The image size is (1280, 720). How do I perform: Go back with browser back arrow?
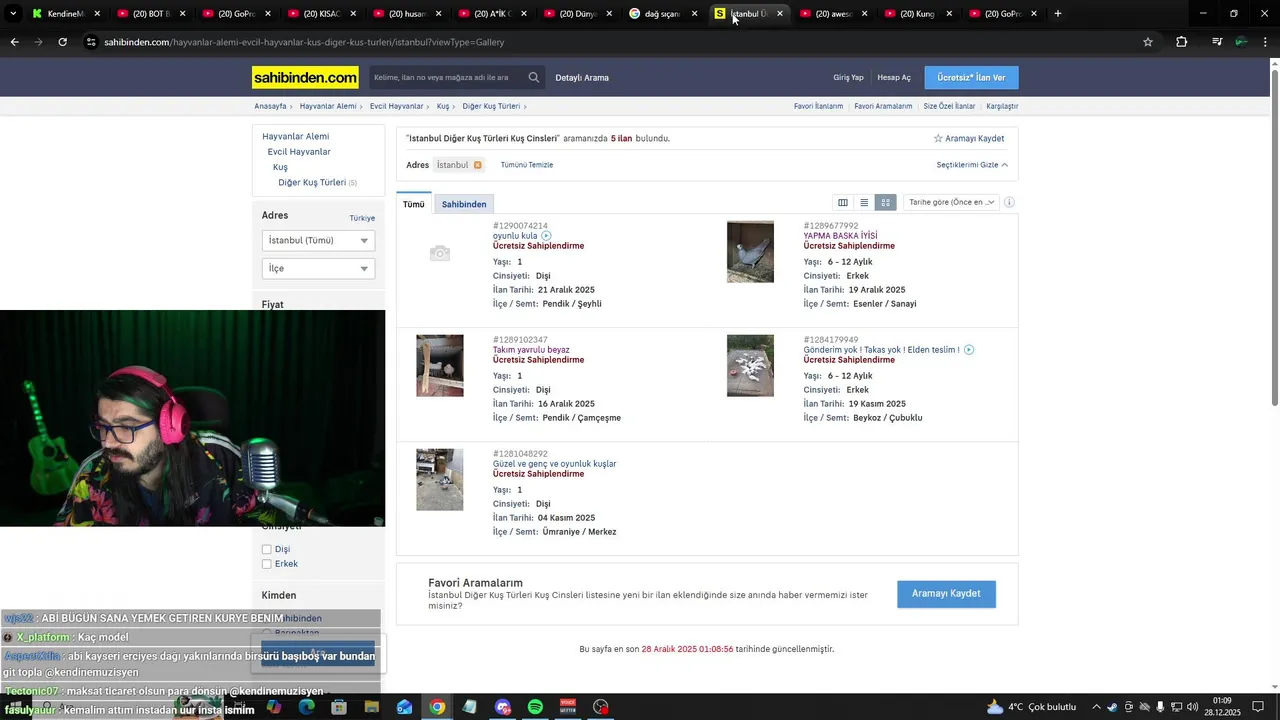pos(14,42)
